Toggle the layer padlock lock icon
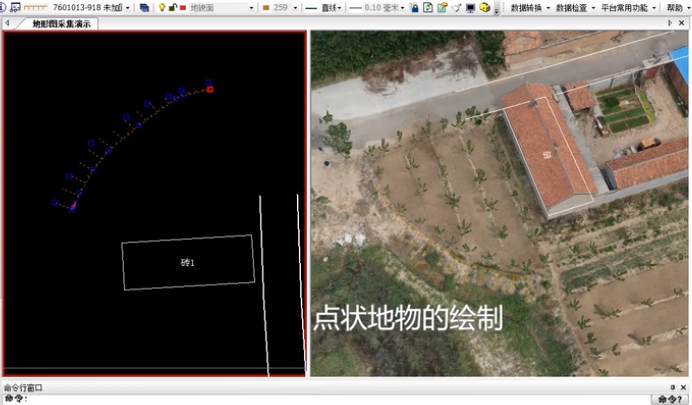This screenshot has height=405, width=692. tap(171, 7)
